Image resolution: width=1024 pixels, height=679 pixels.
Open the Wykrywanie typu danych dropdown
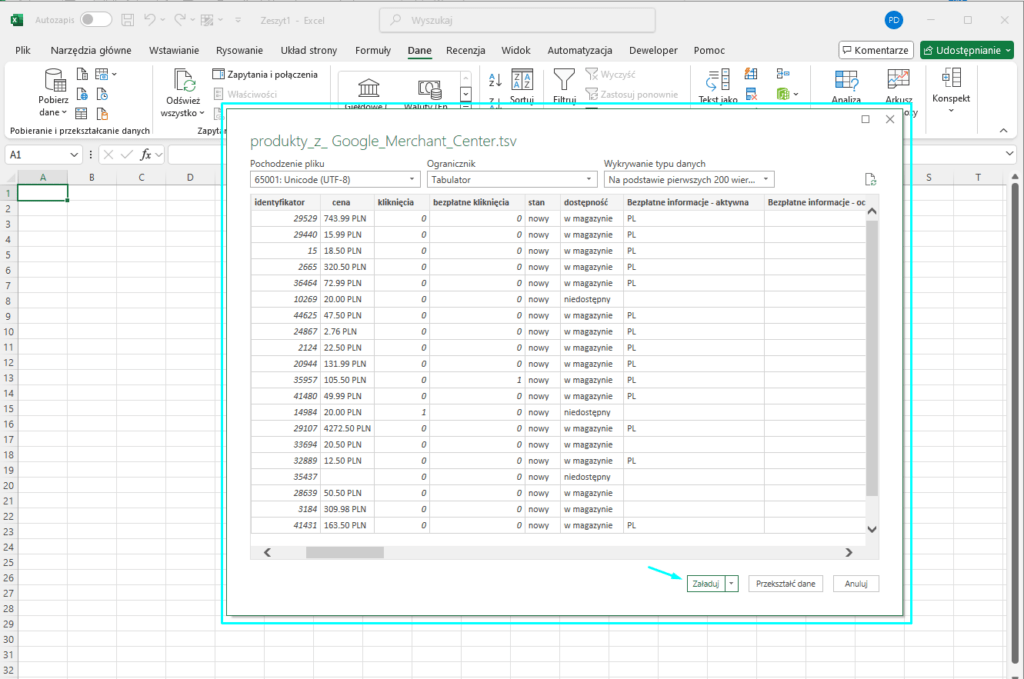689,180
